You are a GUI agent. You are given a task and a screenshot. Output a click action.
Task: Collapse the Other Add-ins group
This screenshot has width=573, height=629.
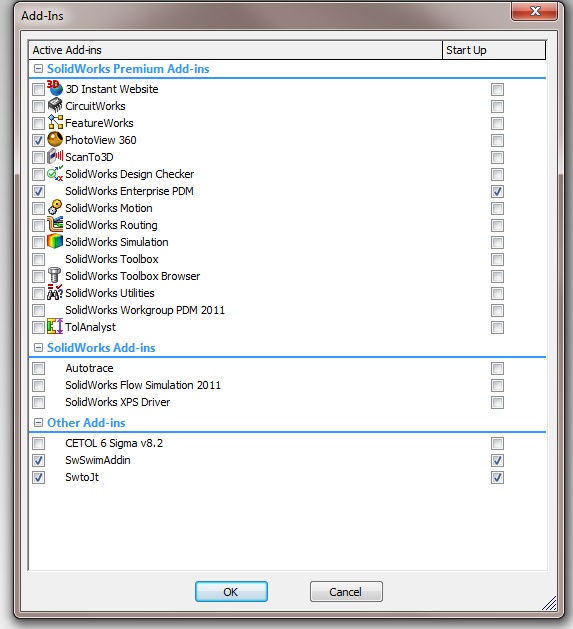click(x=38, y=422)
